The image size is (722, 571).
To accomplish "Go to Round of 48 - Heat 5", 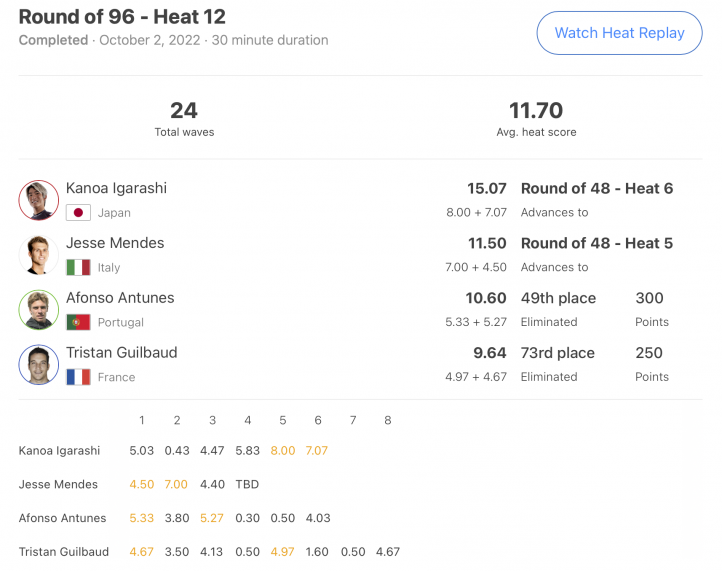I will point(597,243).
